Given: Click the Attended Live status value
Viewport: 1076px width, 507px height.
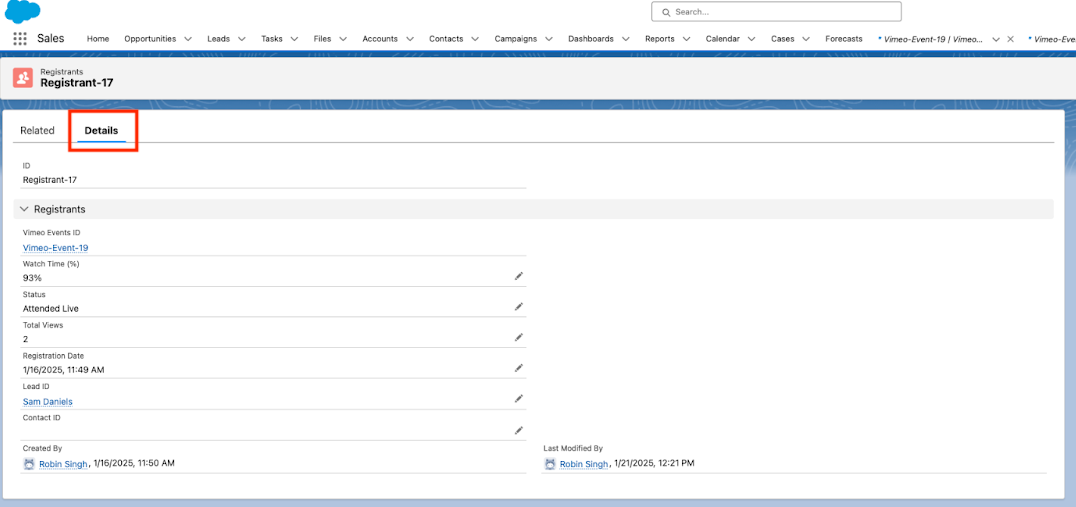Looking at the screenshot, I should (51, 309).
